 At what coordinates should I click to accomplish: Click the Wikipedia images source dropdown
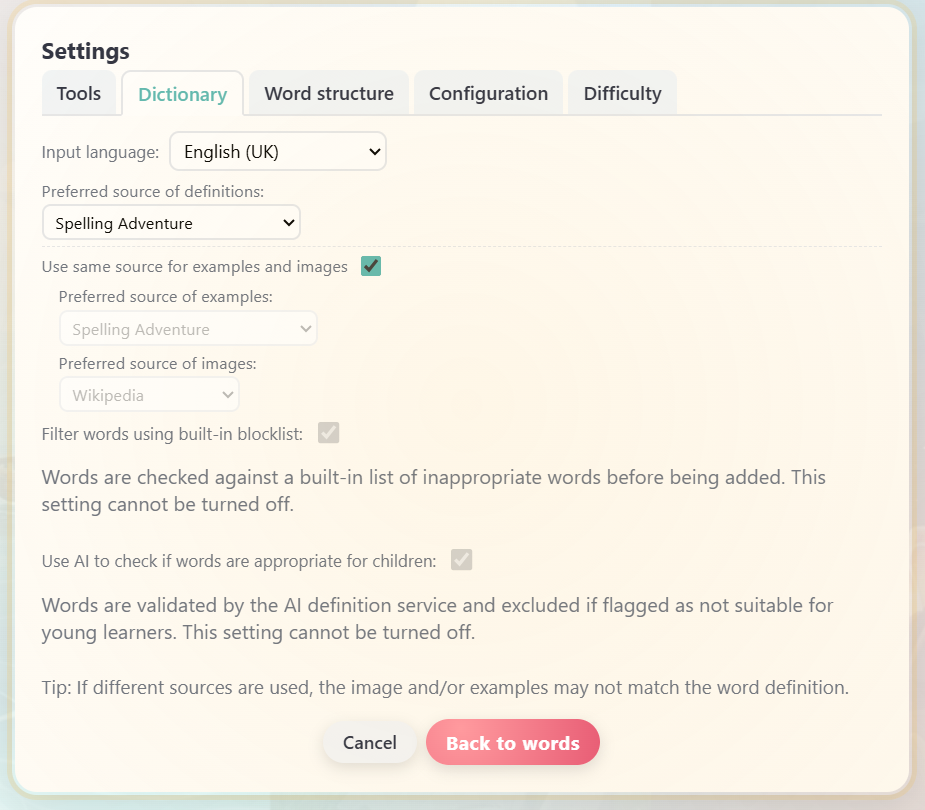pos(149,395)
